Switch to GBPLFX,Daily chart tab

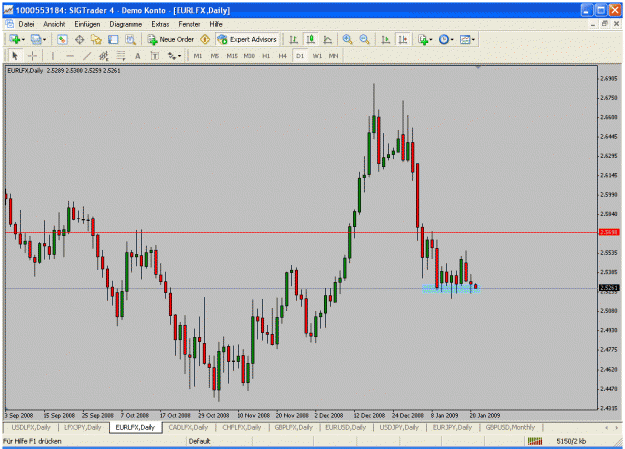293,427
